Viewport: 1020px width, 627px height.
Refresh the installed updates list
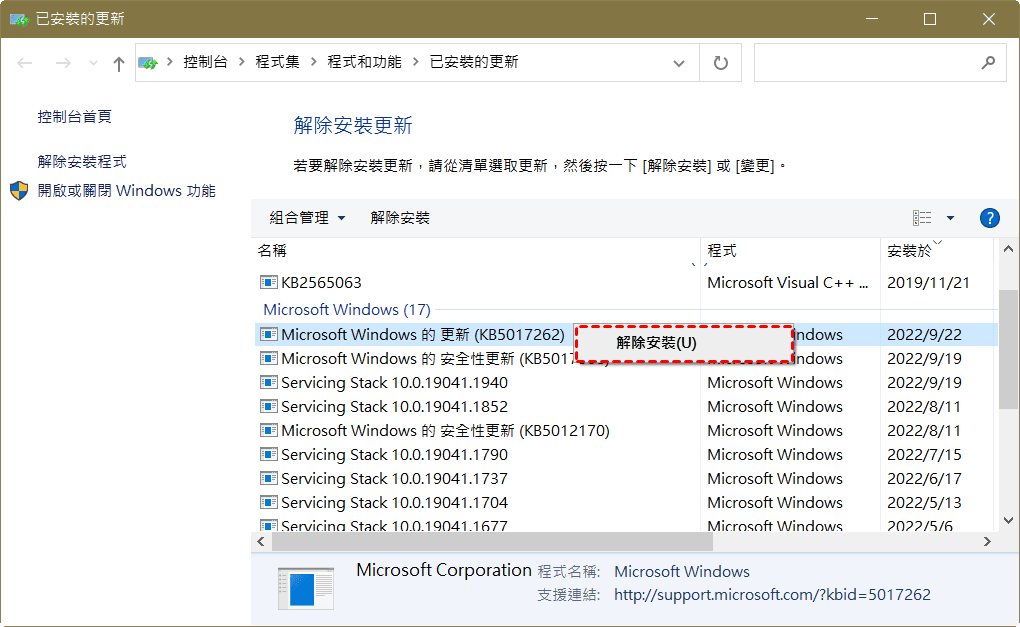tap(721, 63)
